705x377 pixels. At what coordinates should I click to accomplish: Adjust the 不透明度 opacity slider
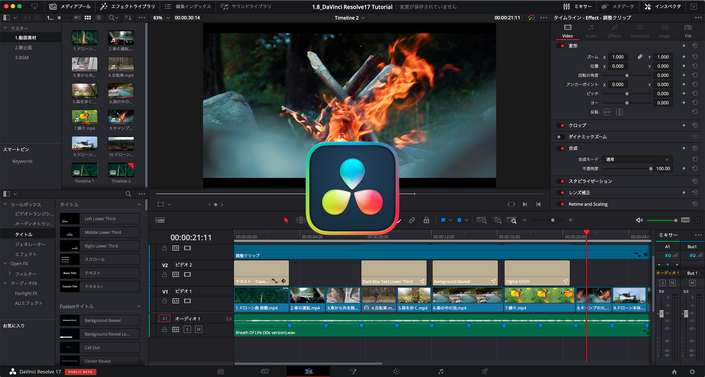click(x=628, y=169)
